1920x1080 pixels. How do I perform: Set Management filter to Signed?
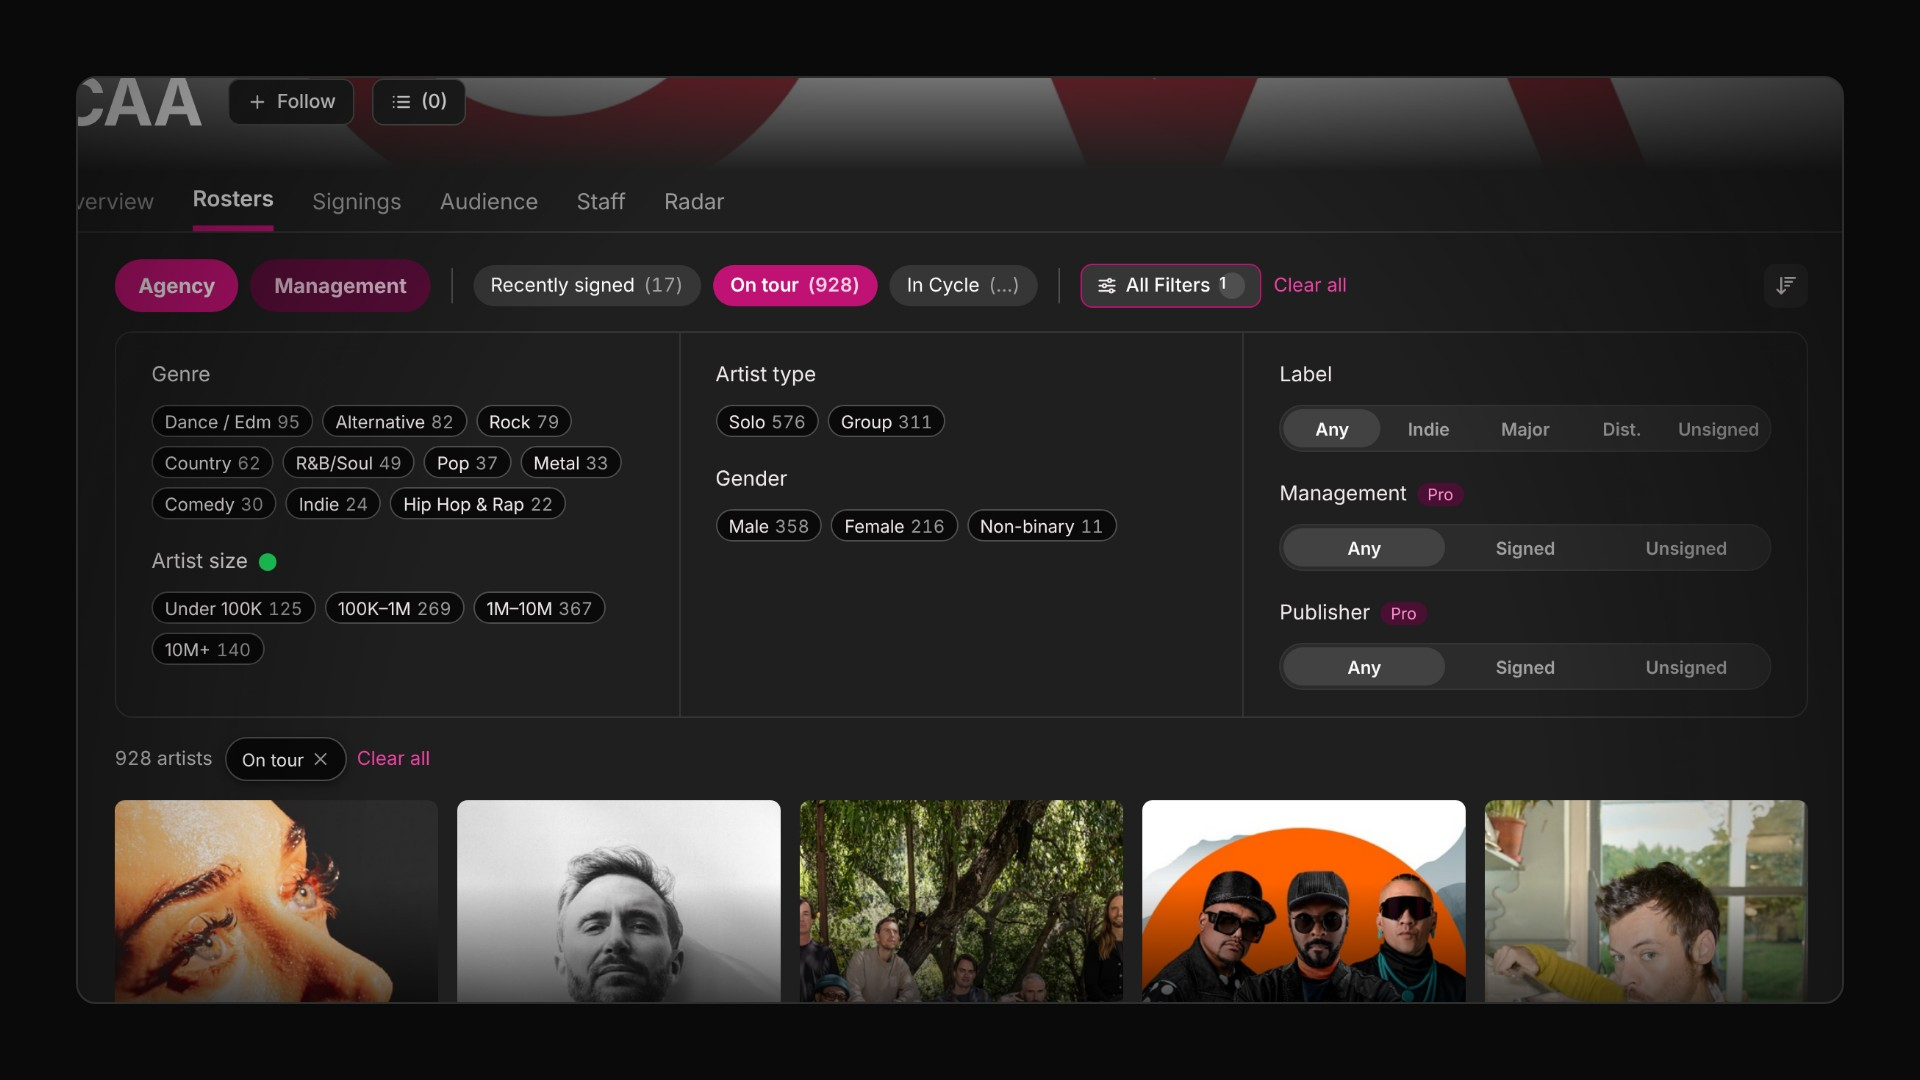point(1524,548)
